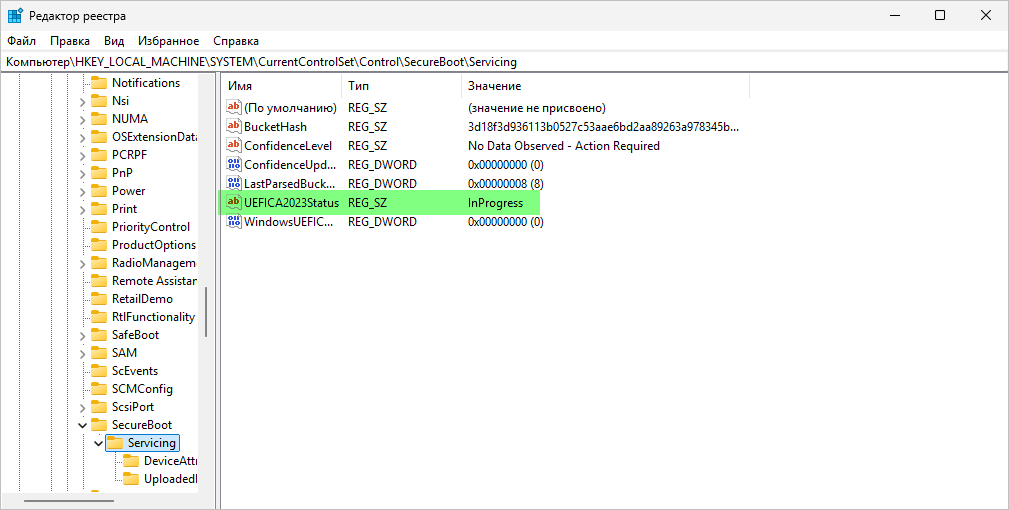Viewport: 1009px width, 510px height.
Task: Click the string icon next to UEFICA2023Status
Action: [234, 203]
